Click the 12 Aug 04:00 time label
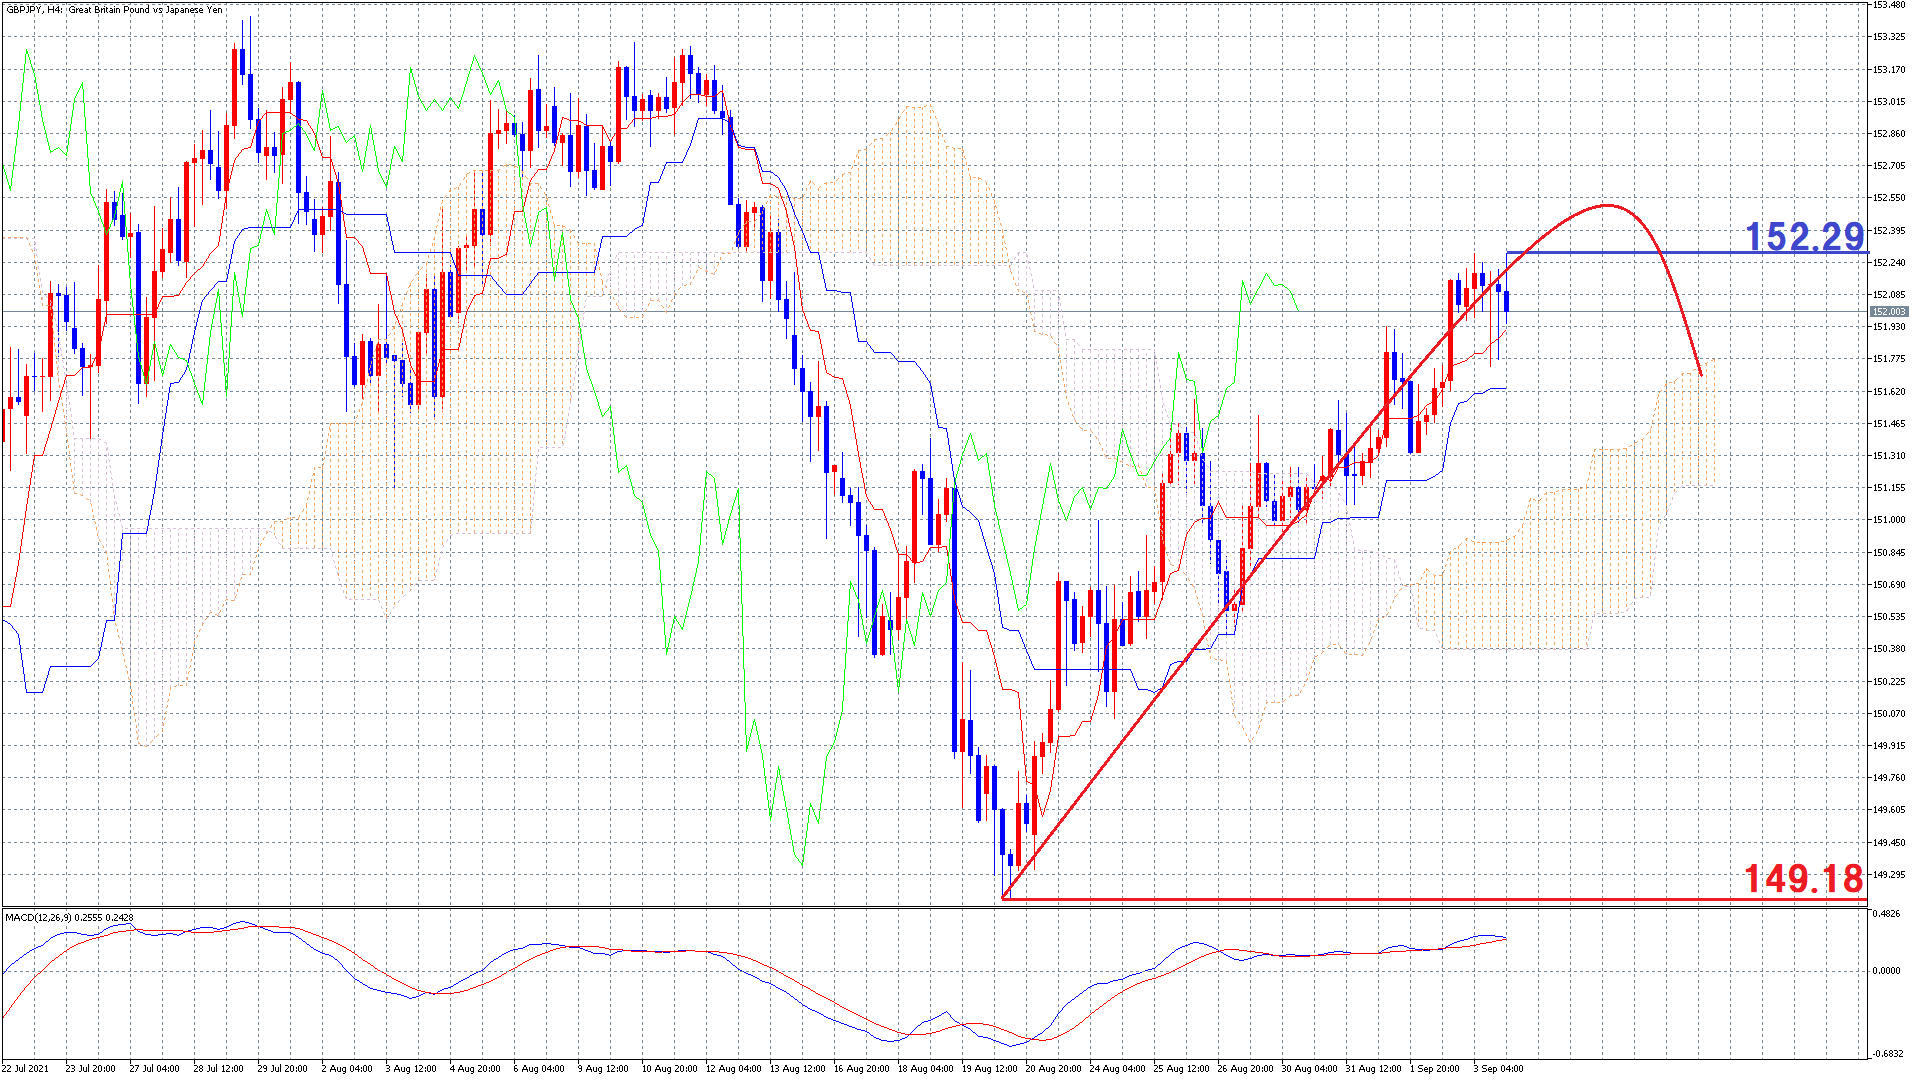This screenshot has height=1080, width=1920. pyautogui.click(x=733, y=1068)
